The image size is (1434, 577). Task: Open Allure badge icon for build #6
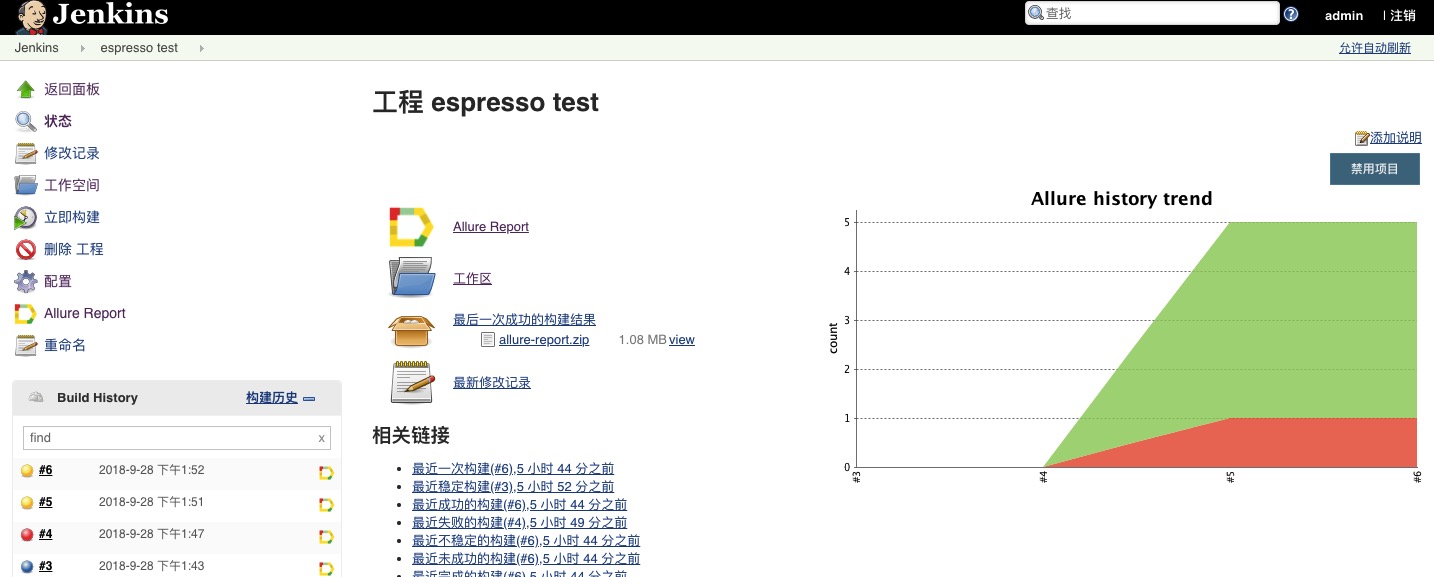[x=326, y=472]
